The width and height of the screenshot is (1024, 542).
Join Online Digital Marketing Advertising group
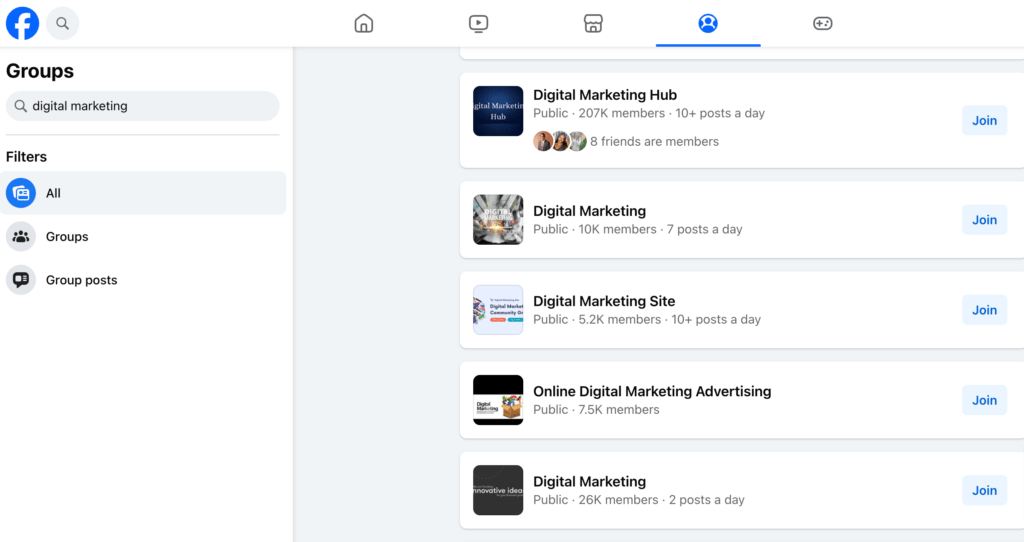click(984, 400)
